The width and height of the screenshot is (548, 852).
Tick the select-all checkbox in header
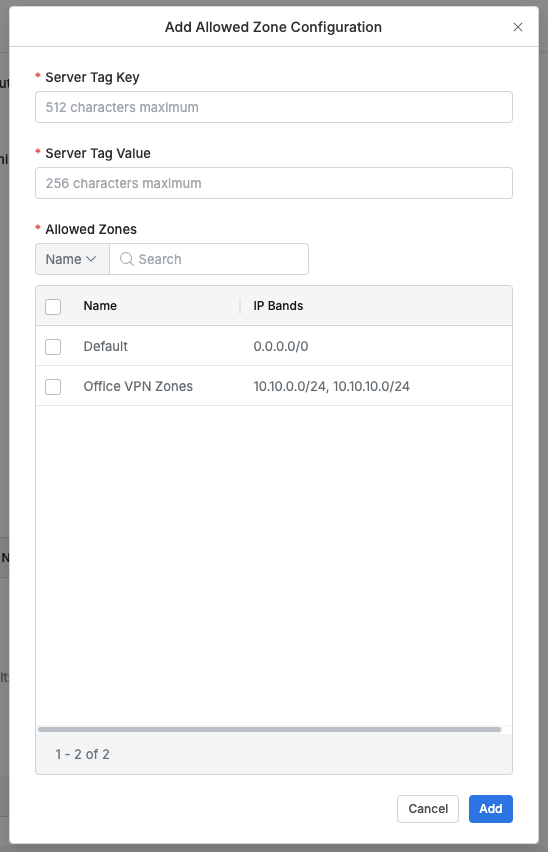click(53, 306)
